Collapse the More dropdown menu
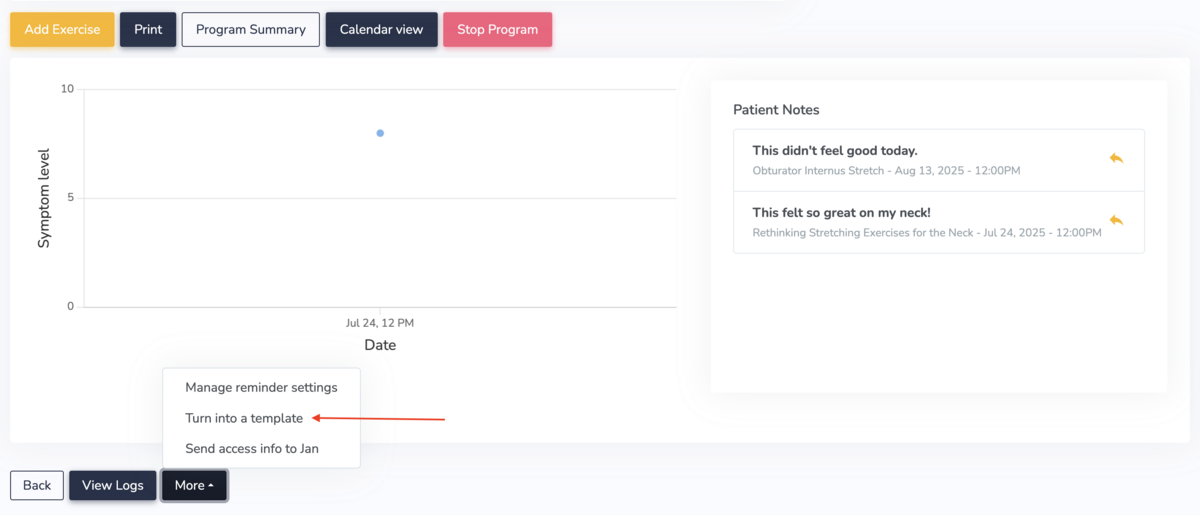This screenshot has width=1200, height=515. click(x=194, y=485)
